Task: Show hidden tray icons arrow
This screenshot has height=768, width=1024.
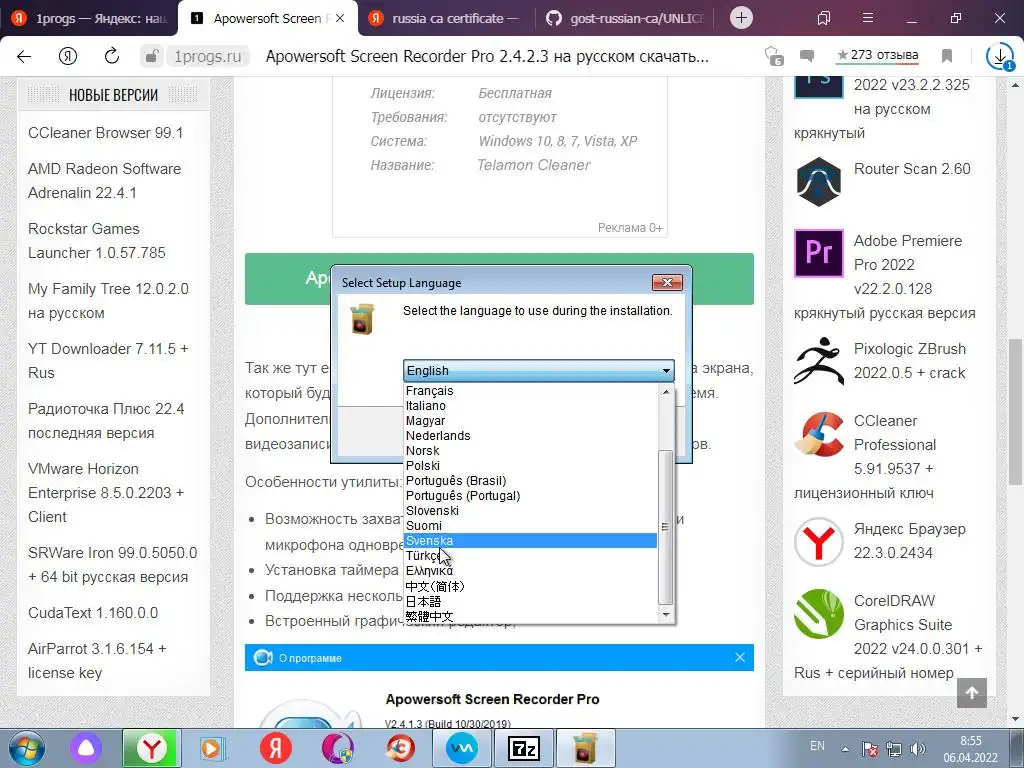Action: 844,749
